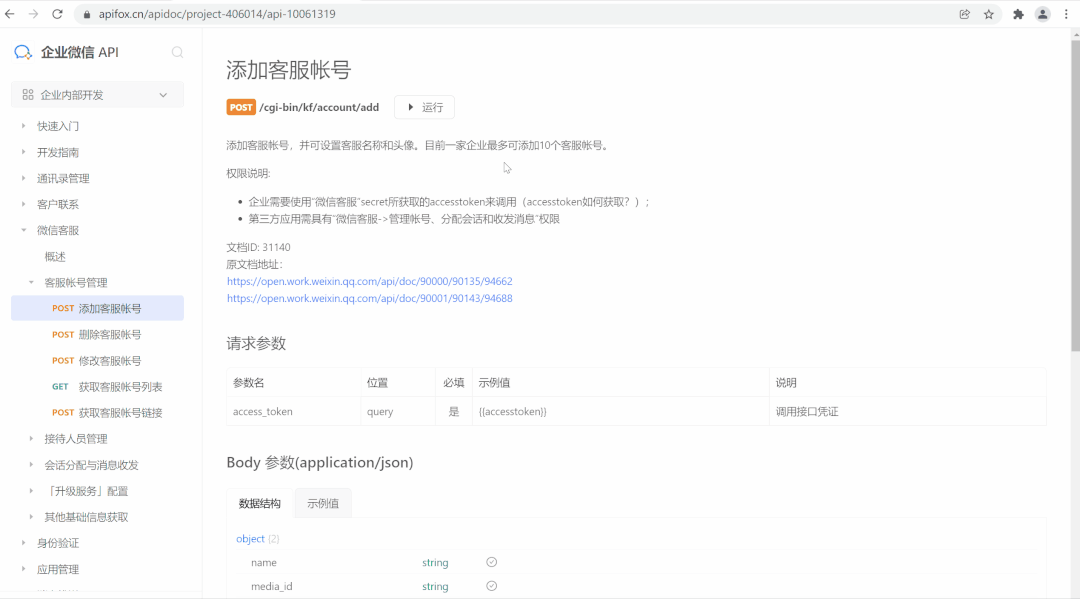
Task: Bookmark this page via the star icon
Action: click(987, 14)
